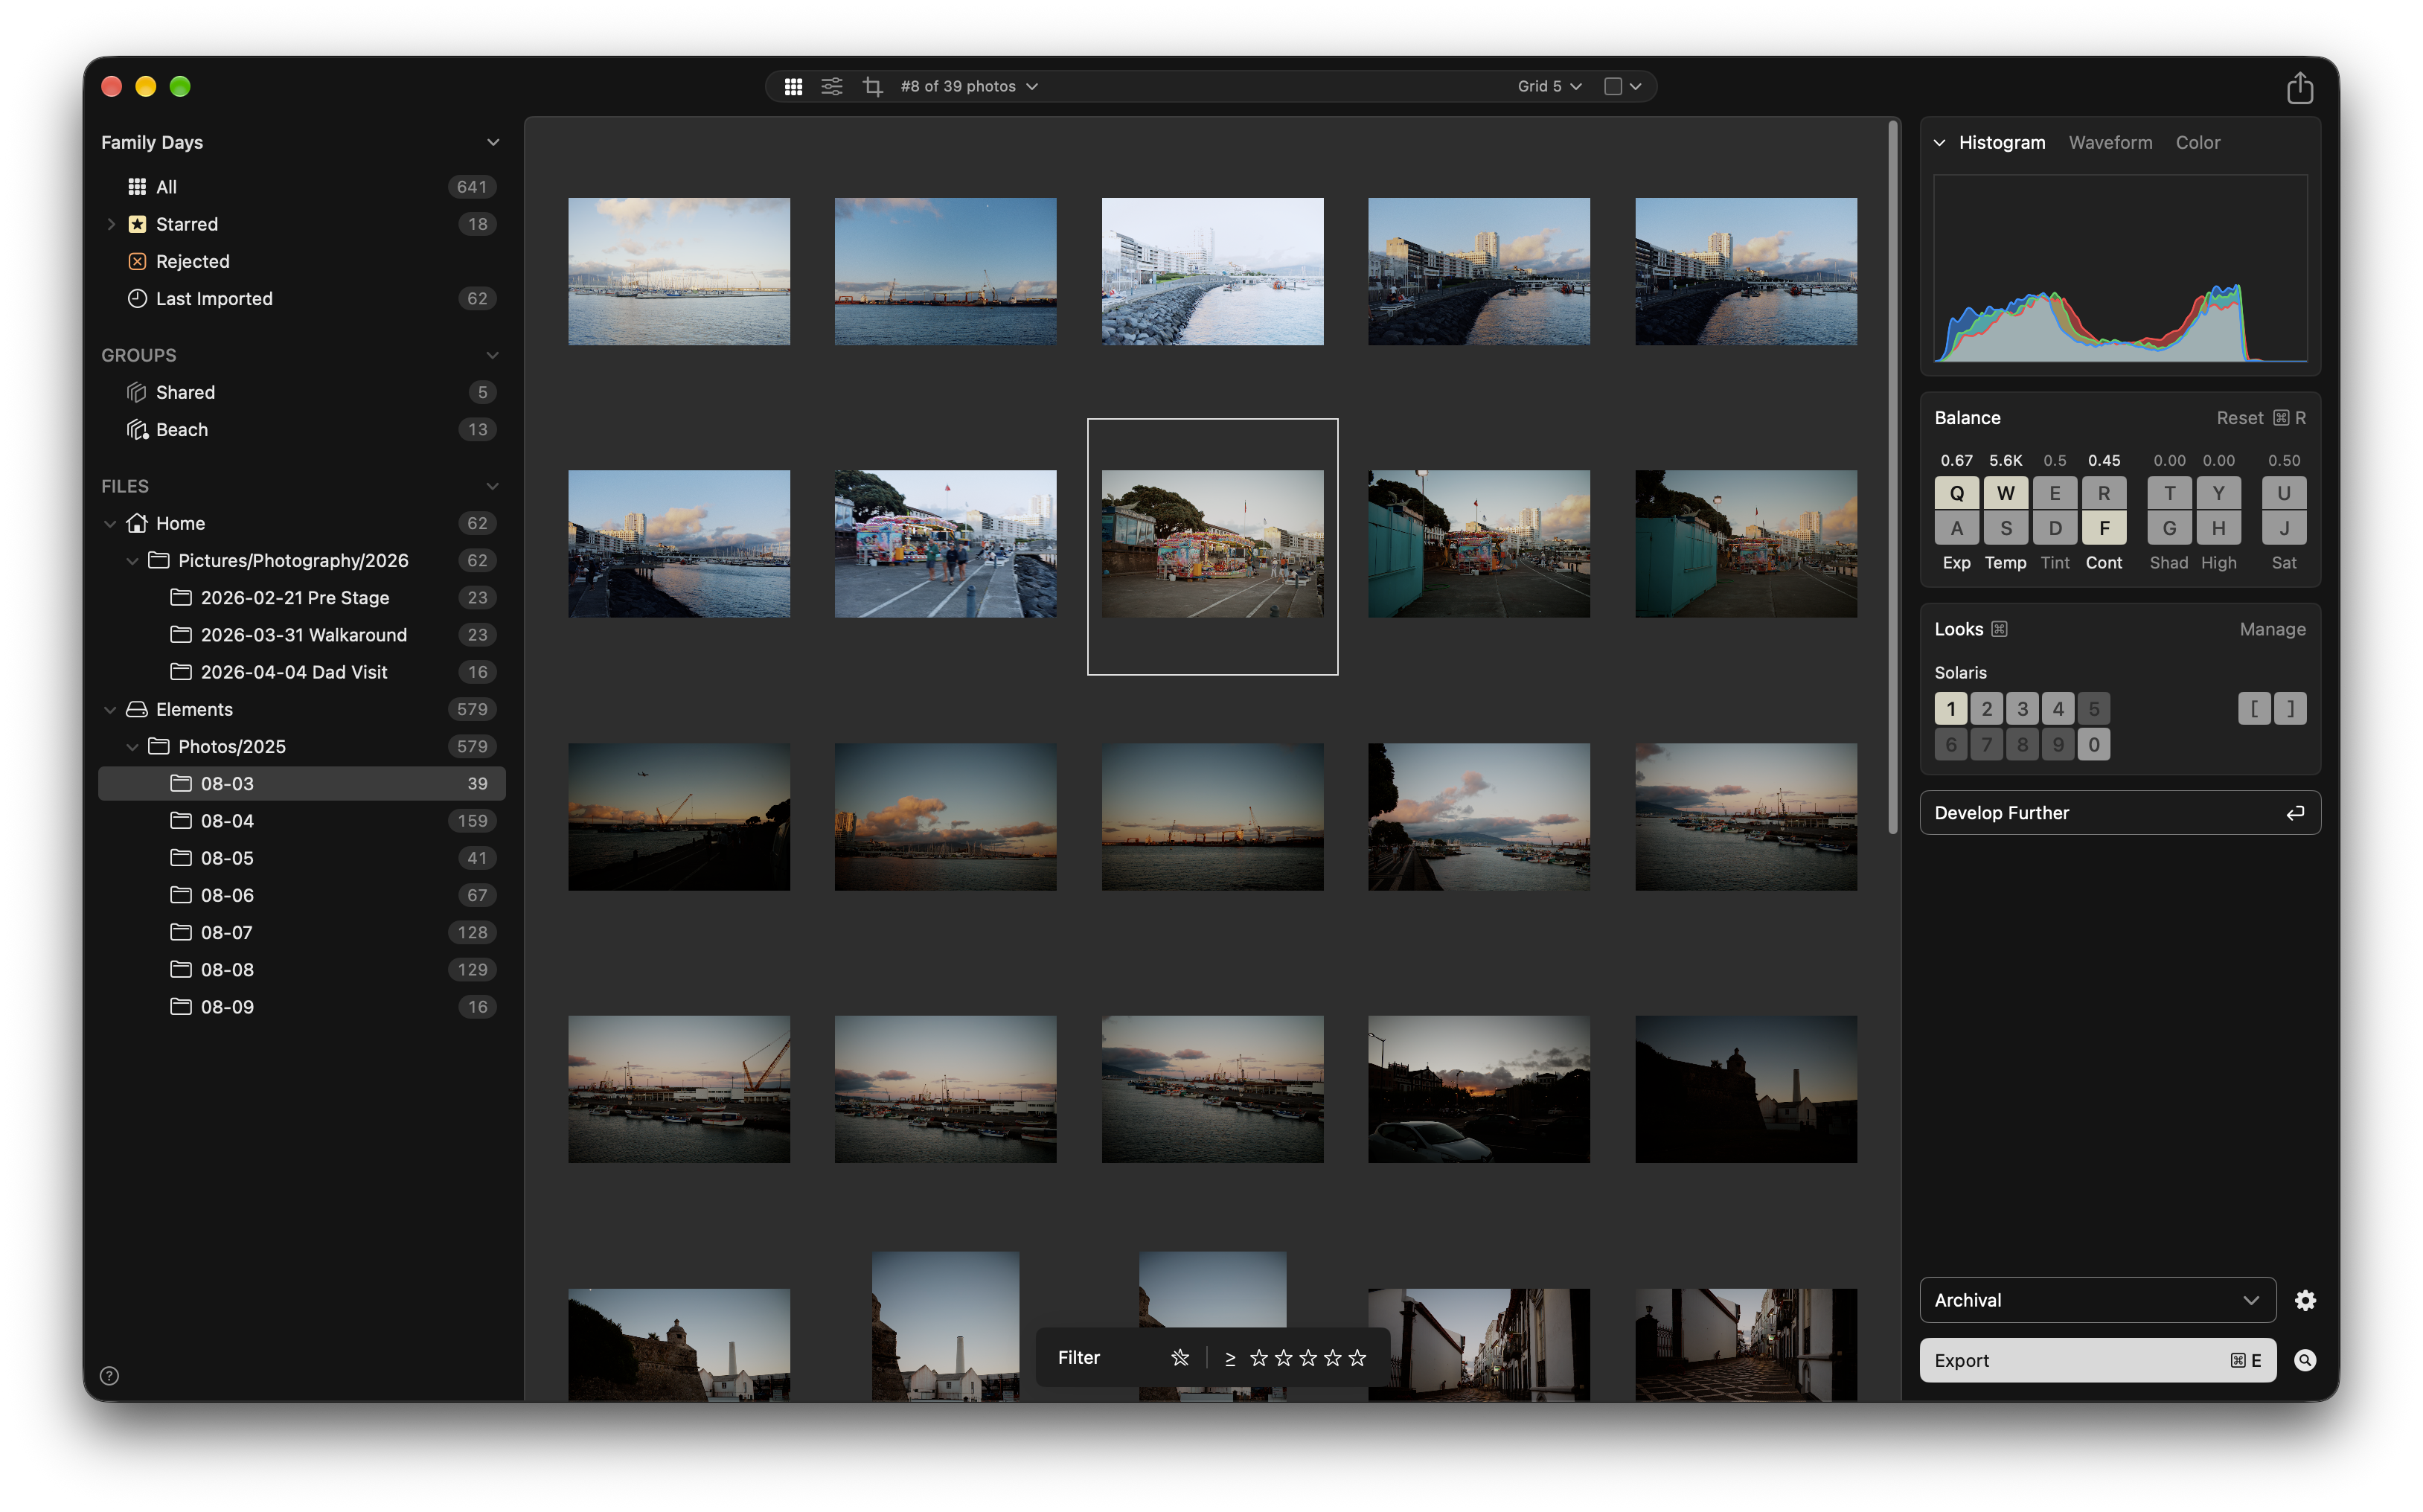Expand the Starred collection
This screenshot has width=2423, height=1512.
[x=111, y=224]
